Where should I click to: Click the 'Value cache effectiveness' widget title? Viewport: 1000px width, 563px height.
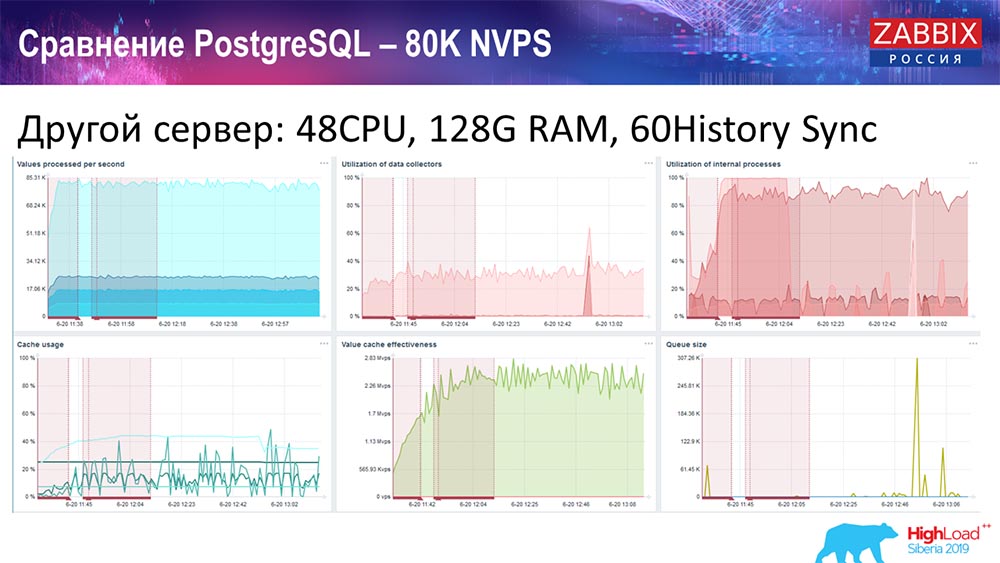[x=389, y=344]
